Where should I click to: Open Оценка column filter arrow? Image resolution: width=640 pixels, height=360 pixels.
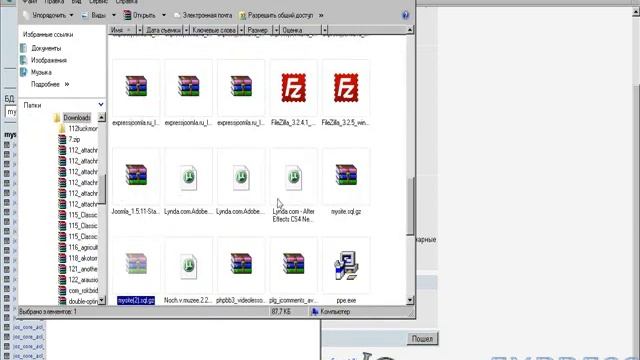click(x=324, y=30)
